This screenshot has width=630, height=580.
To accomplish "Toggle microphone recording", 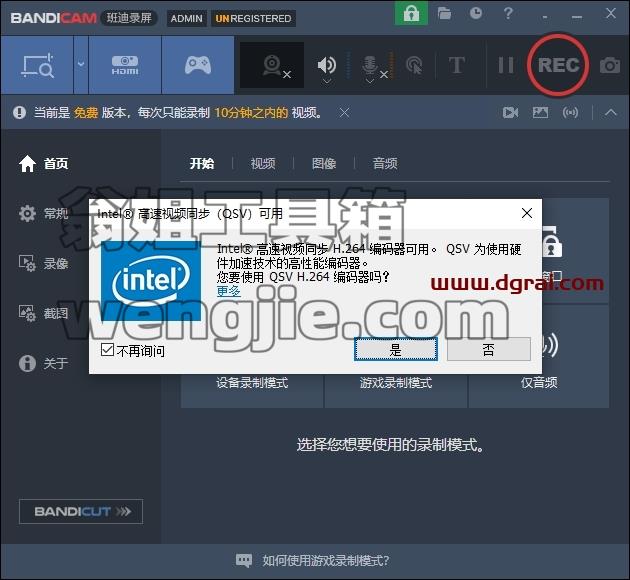I will coord(370,65).
